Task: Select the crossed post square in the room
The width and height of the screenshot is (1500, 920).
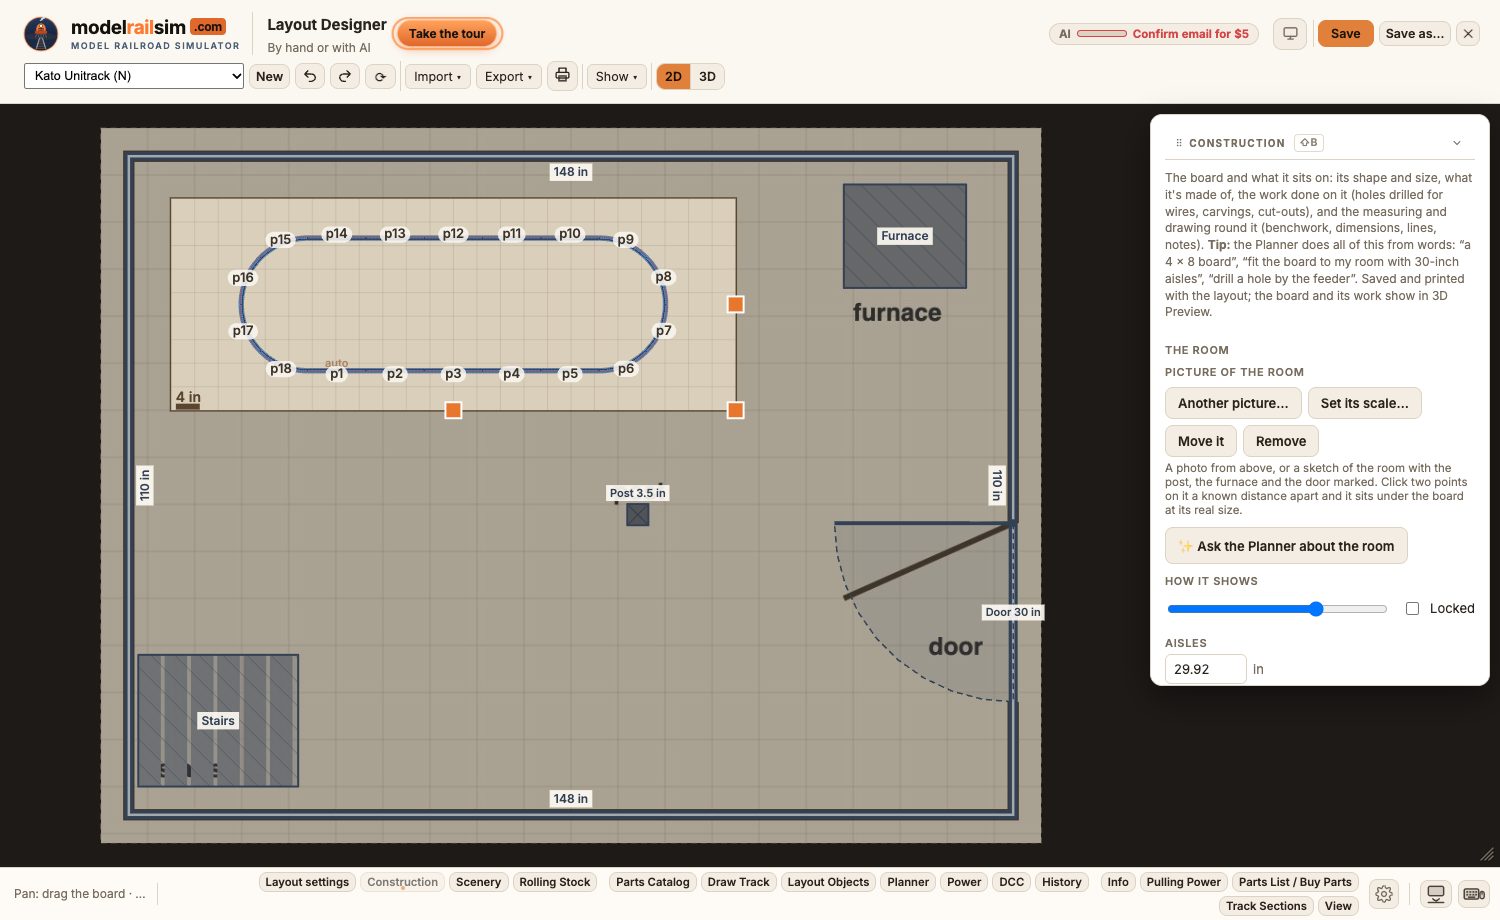Action: (x=638, y=514)
